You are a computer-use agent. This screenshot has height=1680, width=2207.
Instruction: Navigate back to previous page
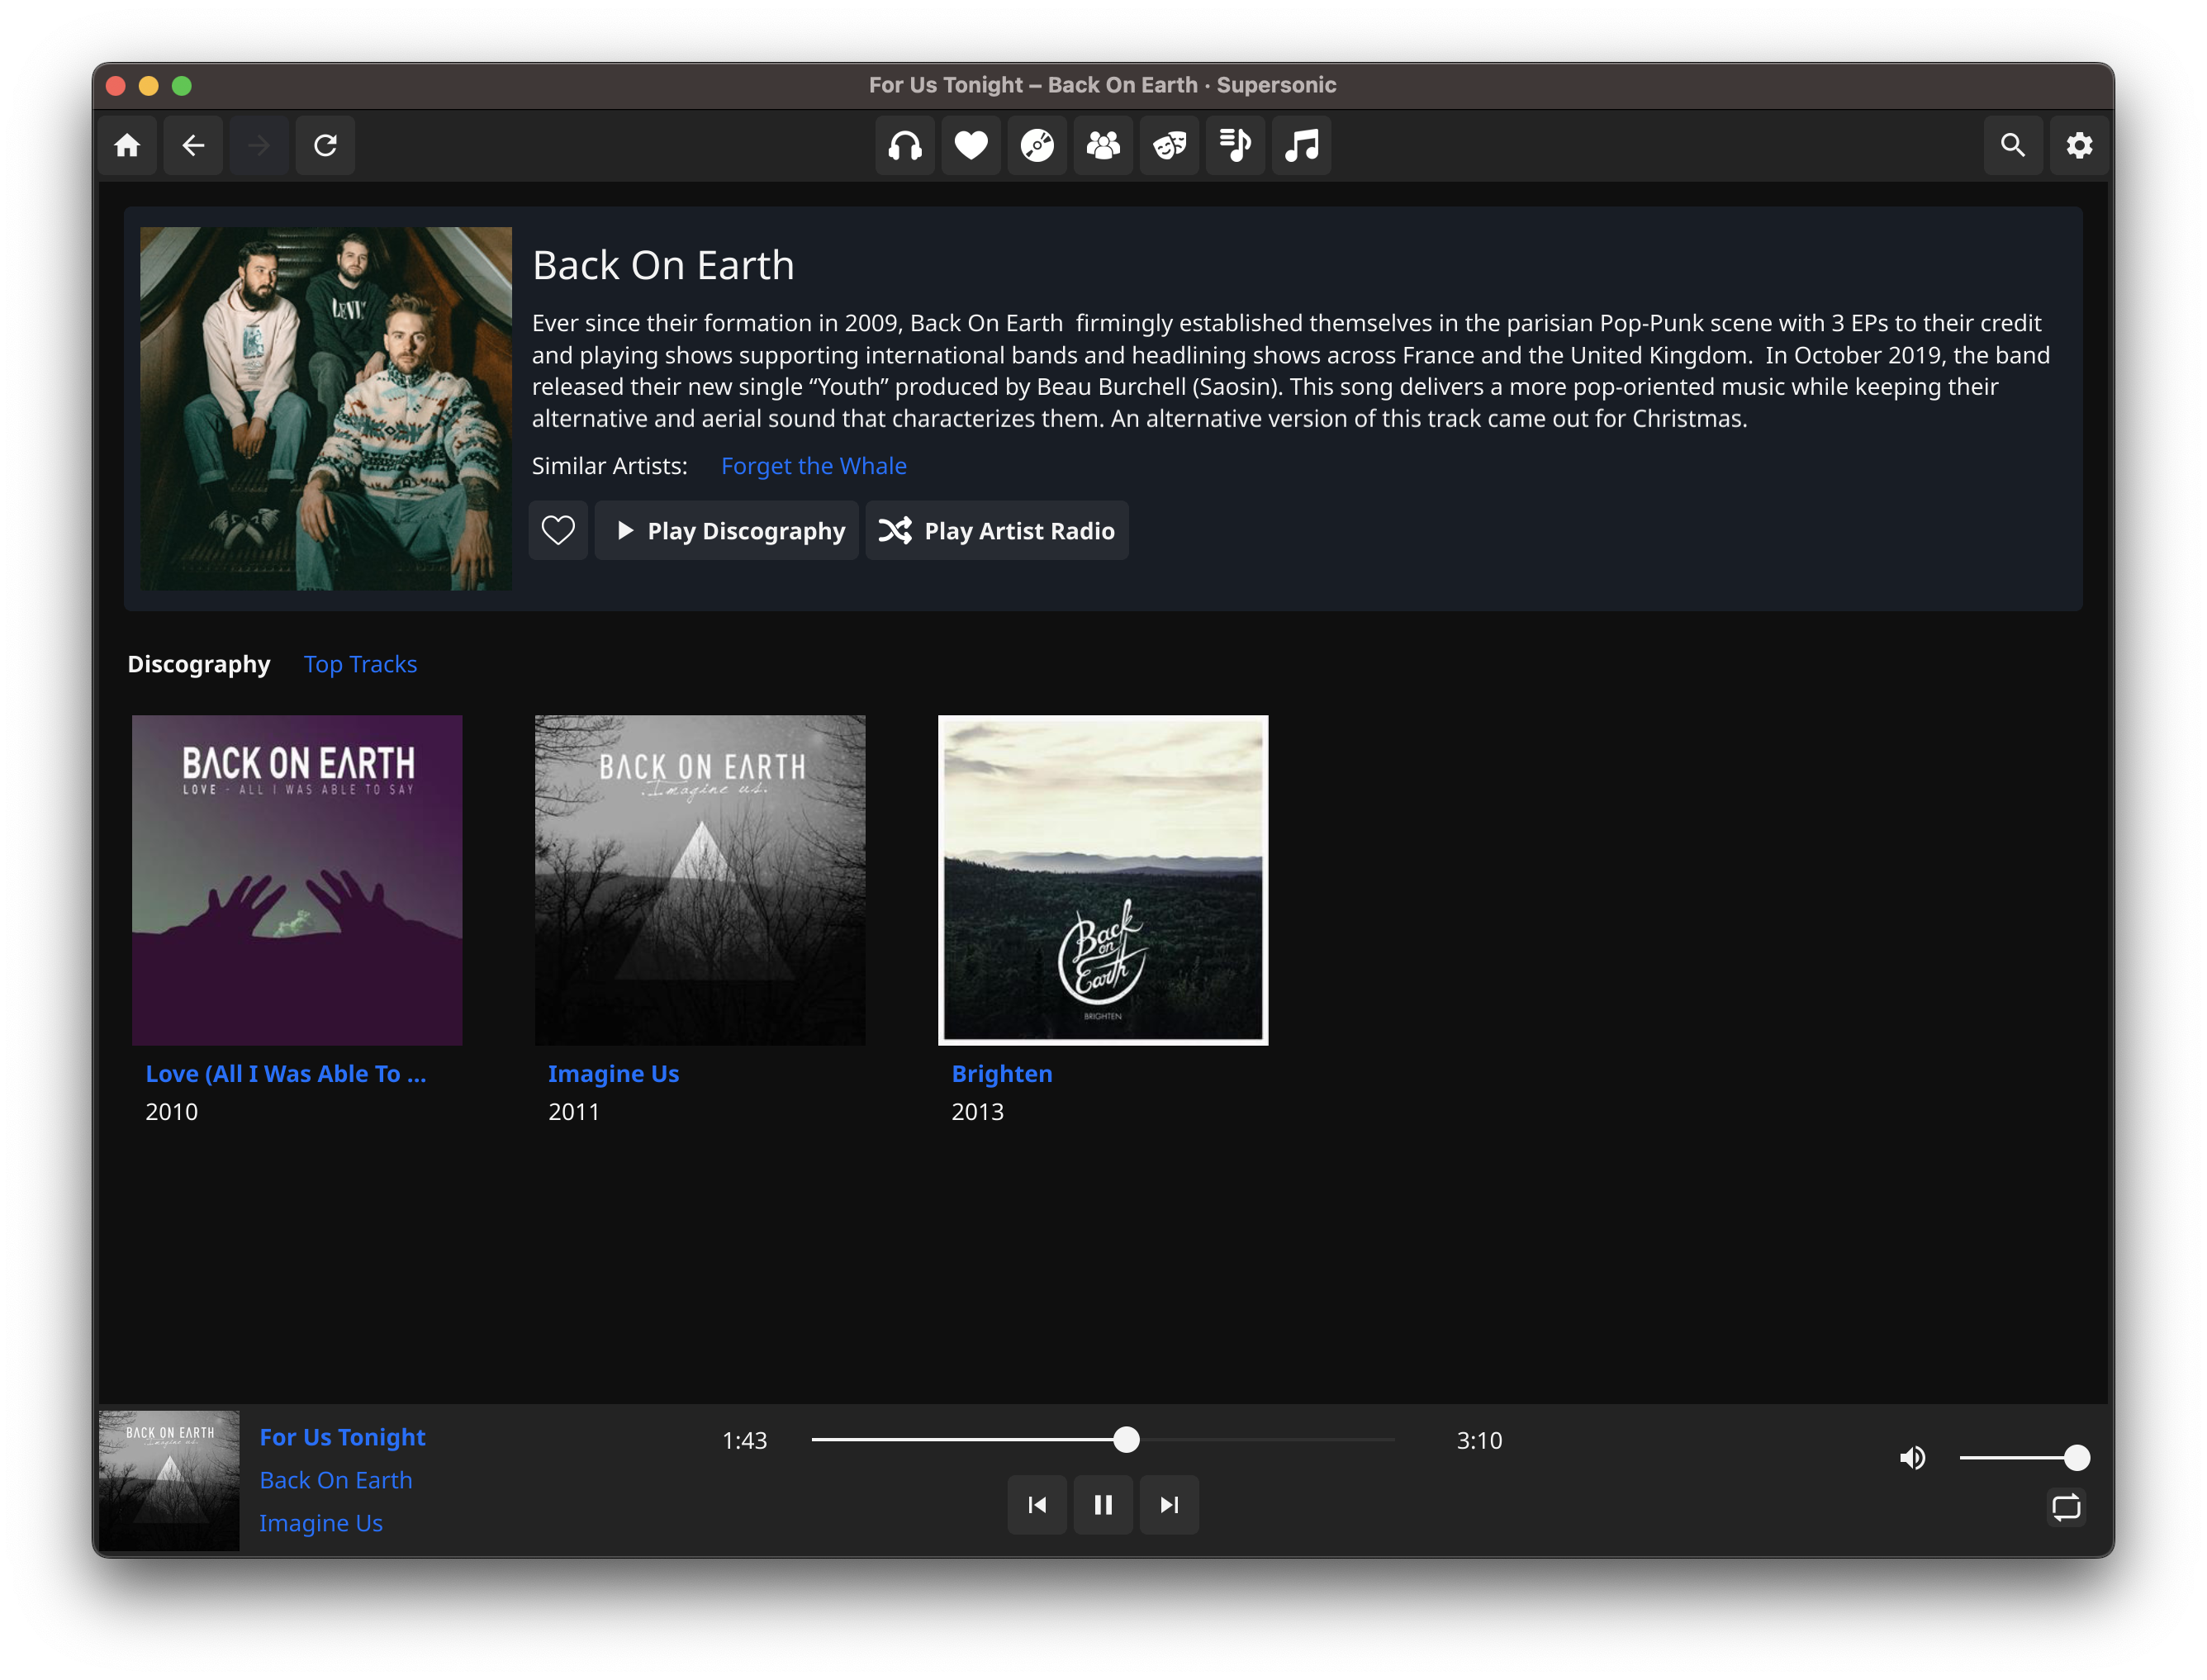(193, 146)
